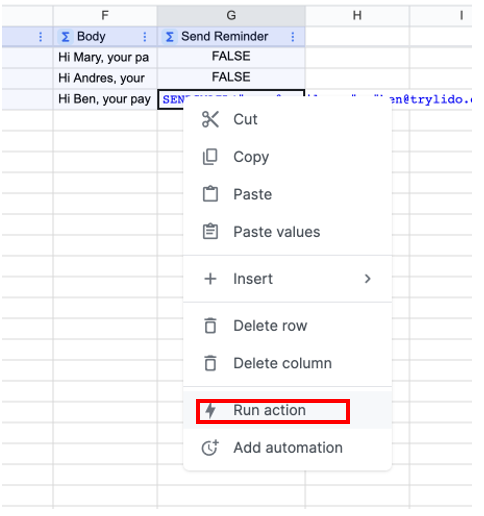Click the Paste clipboard icon
The width and height of the screenshot is (484, 516).
pyautogui.click(x=210, y=194)
